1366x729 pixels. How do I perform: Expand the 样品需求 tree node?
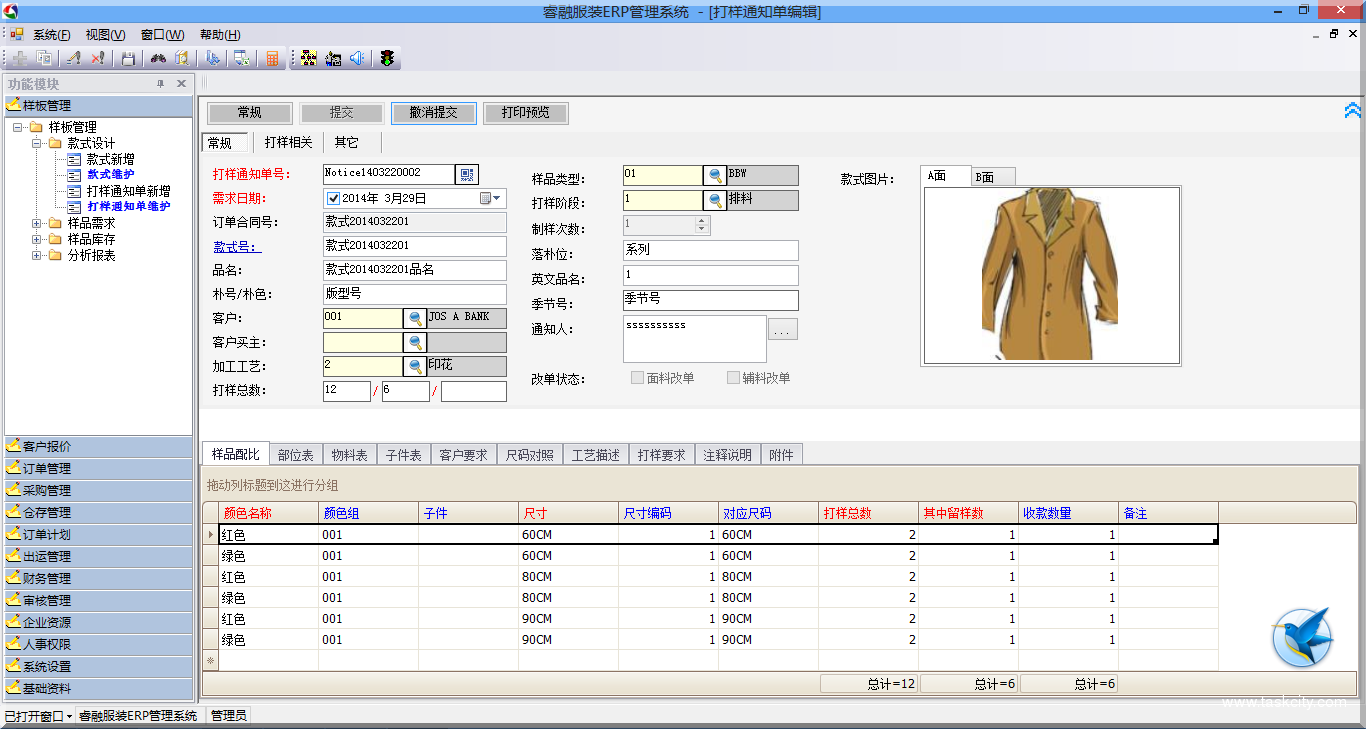pos(37,223)
